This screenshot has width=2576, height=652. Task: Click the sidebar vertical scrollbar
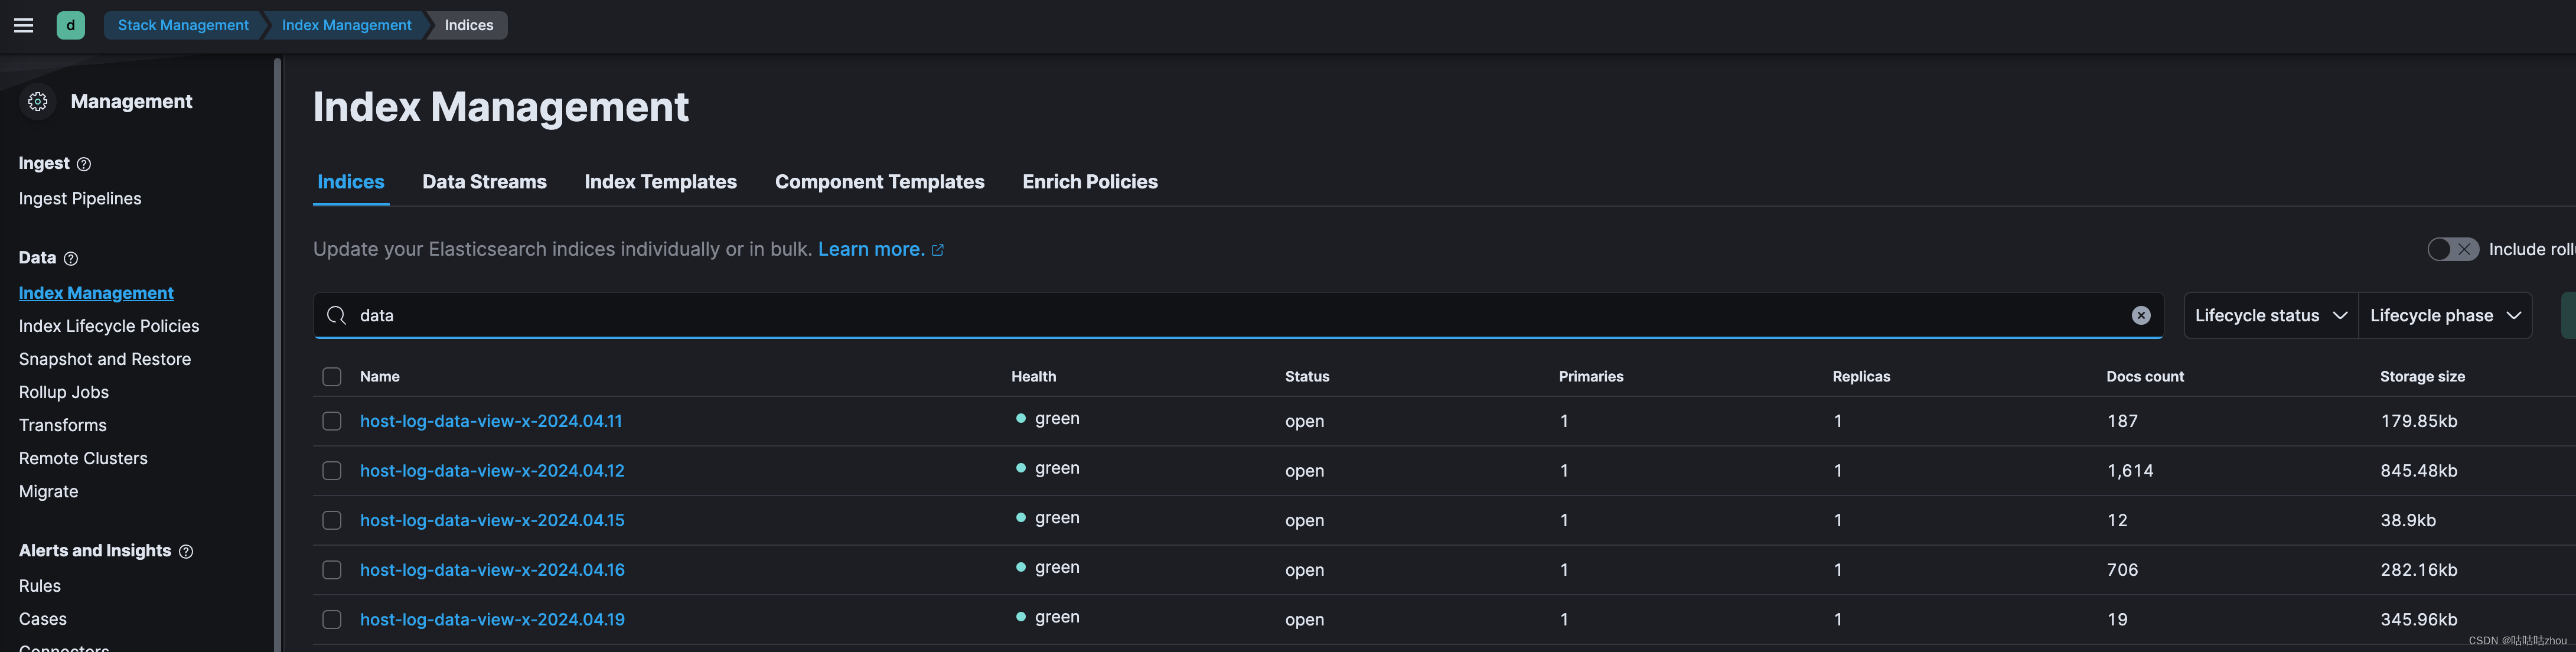point(277,355)
